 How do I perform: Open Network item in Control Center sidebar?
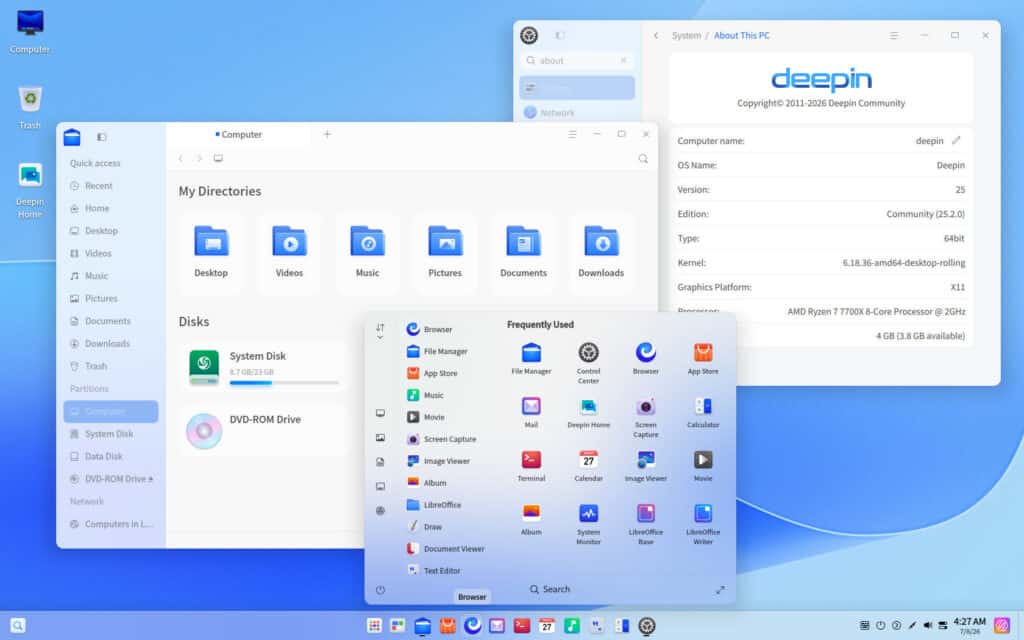577,112
